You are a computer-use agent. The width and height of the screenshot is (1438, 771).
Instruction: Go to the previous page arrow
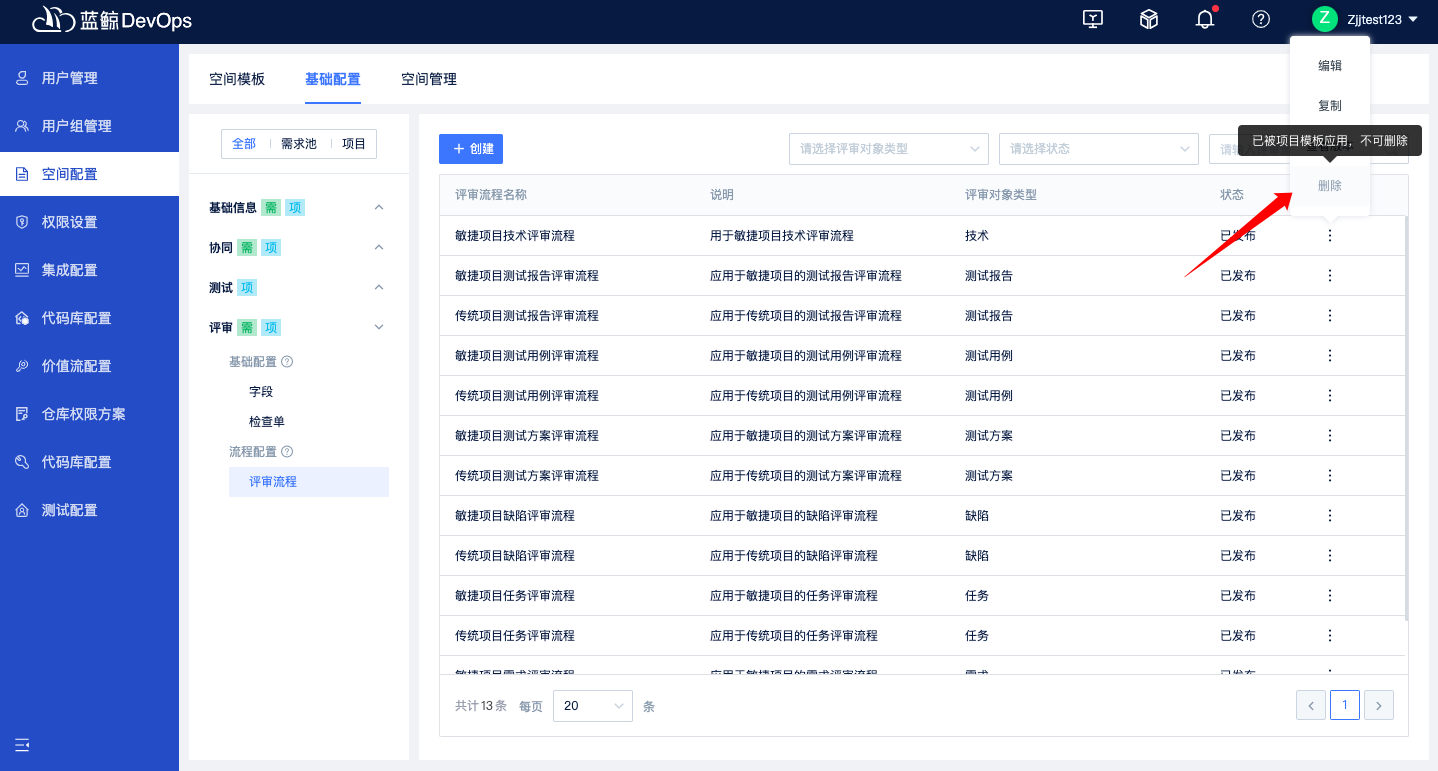pyautogui.click(x=1311, y=706)
